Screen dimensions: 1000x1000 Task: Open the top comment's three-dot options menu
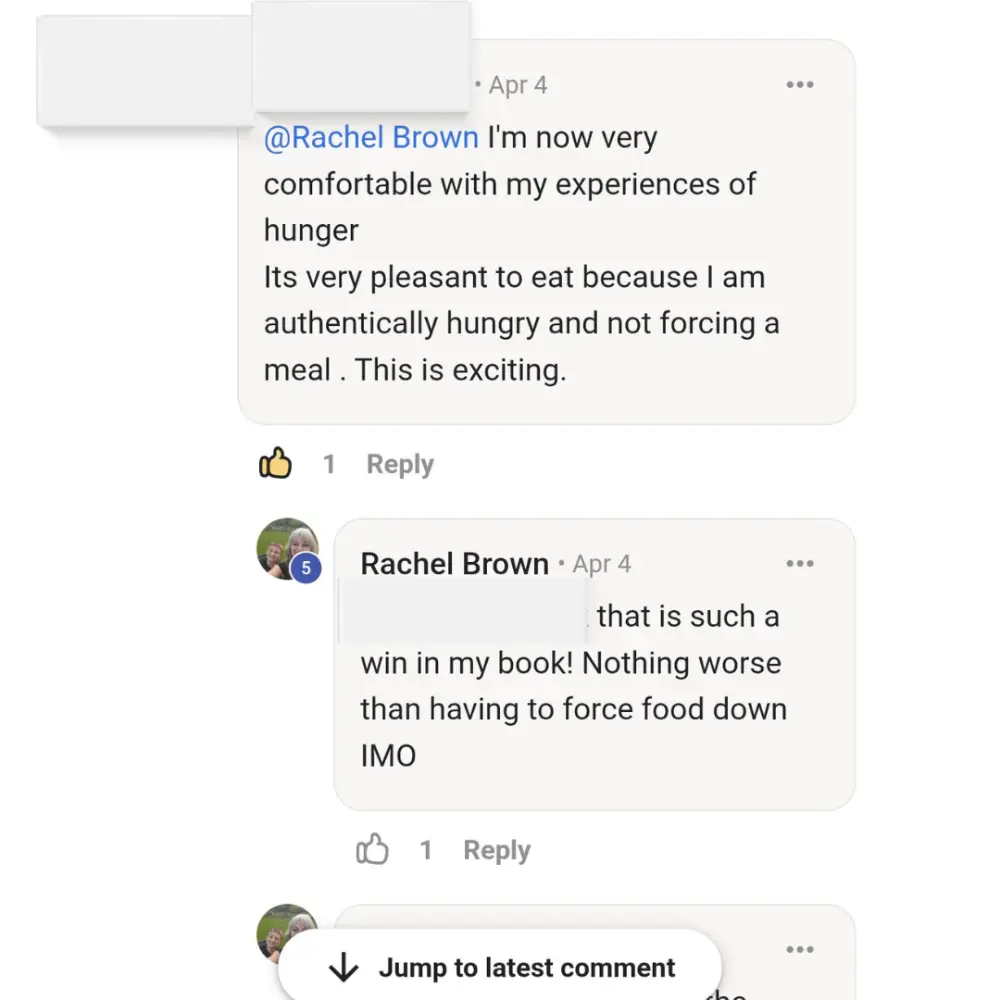tap(799, 85)
